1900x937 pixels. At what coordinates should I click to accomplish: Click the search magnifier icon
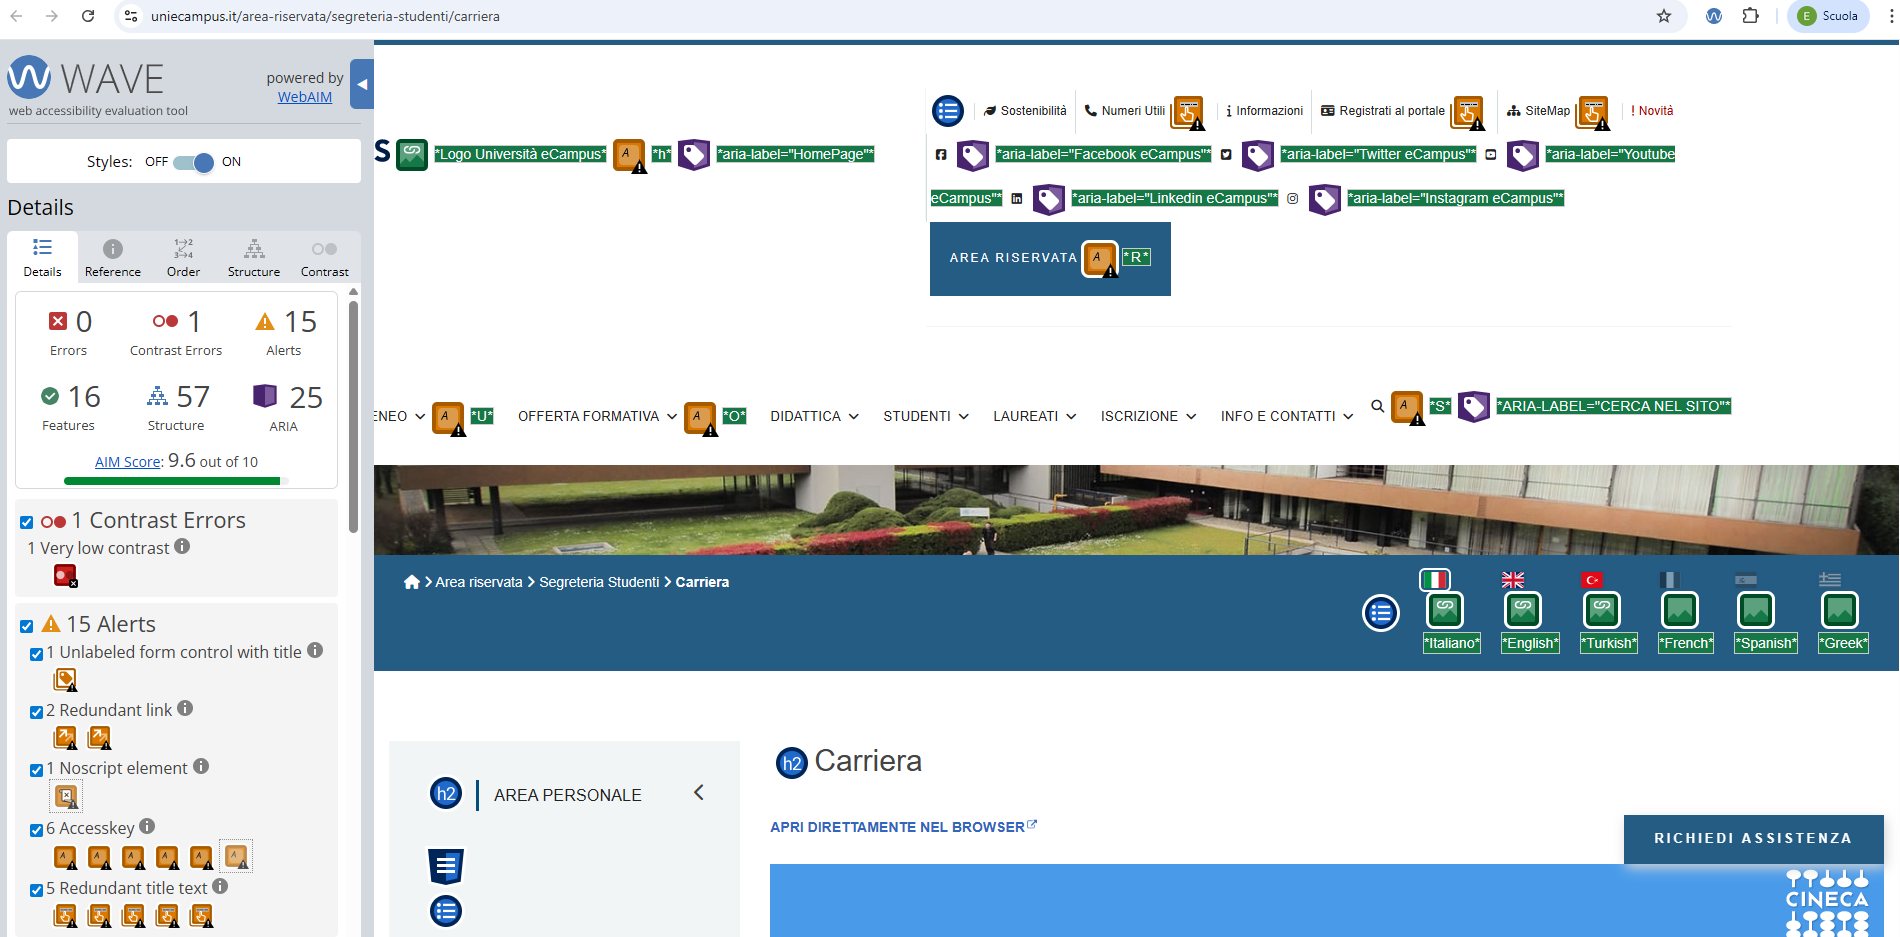pos(1377,406)
